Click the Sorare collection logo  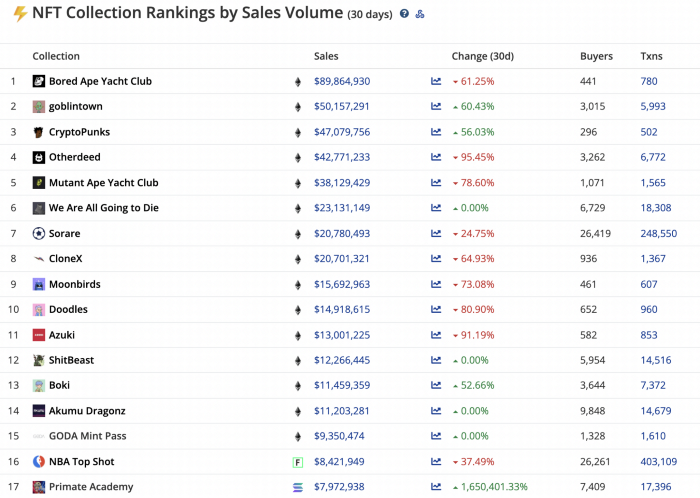tap(39, 233)
